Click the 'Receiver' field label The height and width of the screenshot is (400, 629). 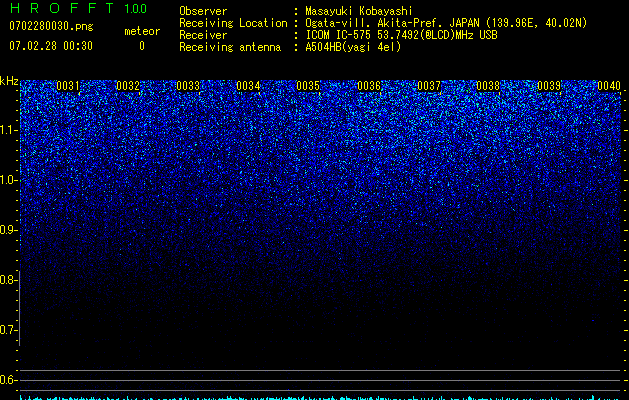click(x=203, y=35)
